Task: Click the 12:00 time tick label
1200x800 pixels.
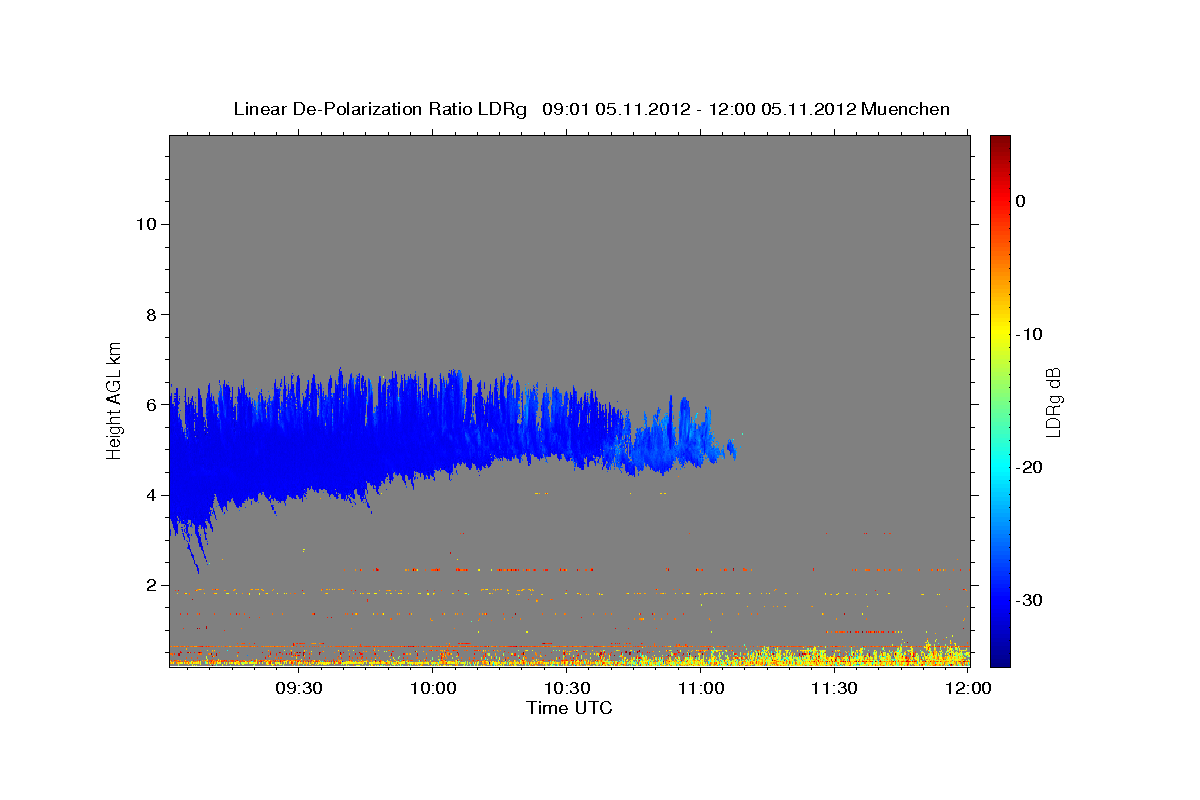Action: (x=968, y=689)
